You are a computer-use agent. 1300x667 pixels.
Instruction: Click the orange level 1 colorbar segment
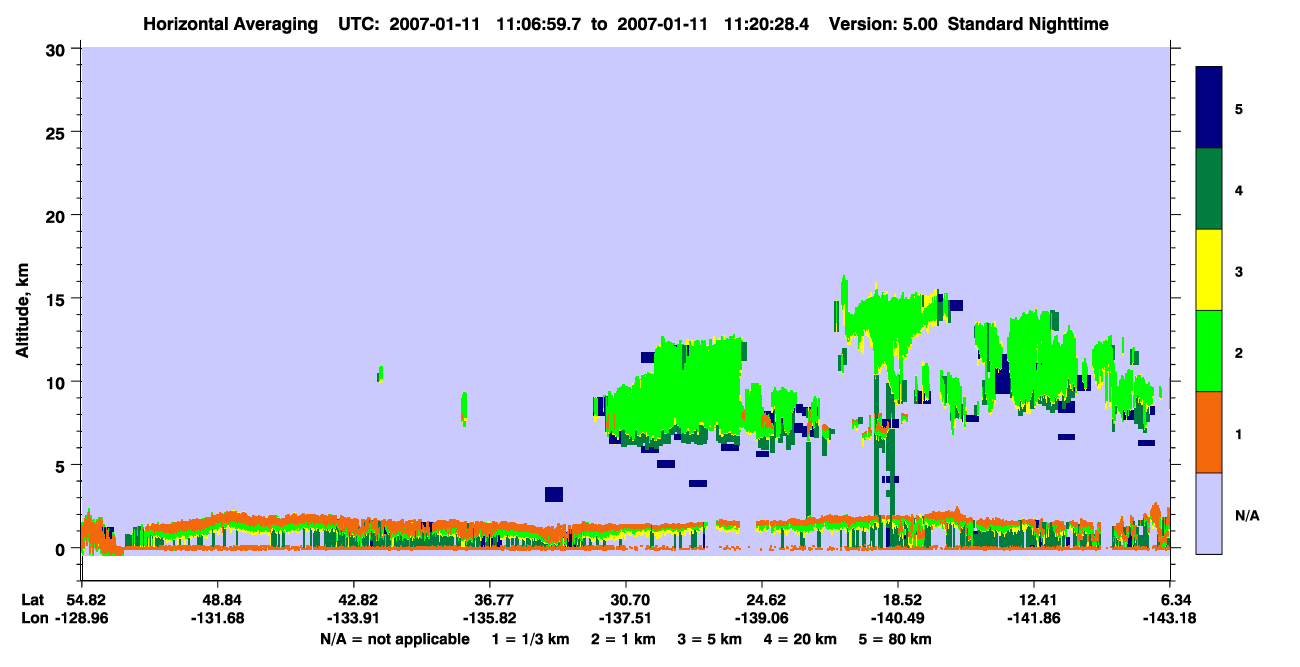(1209, 432)
